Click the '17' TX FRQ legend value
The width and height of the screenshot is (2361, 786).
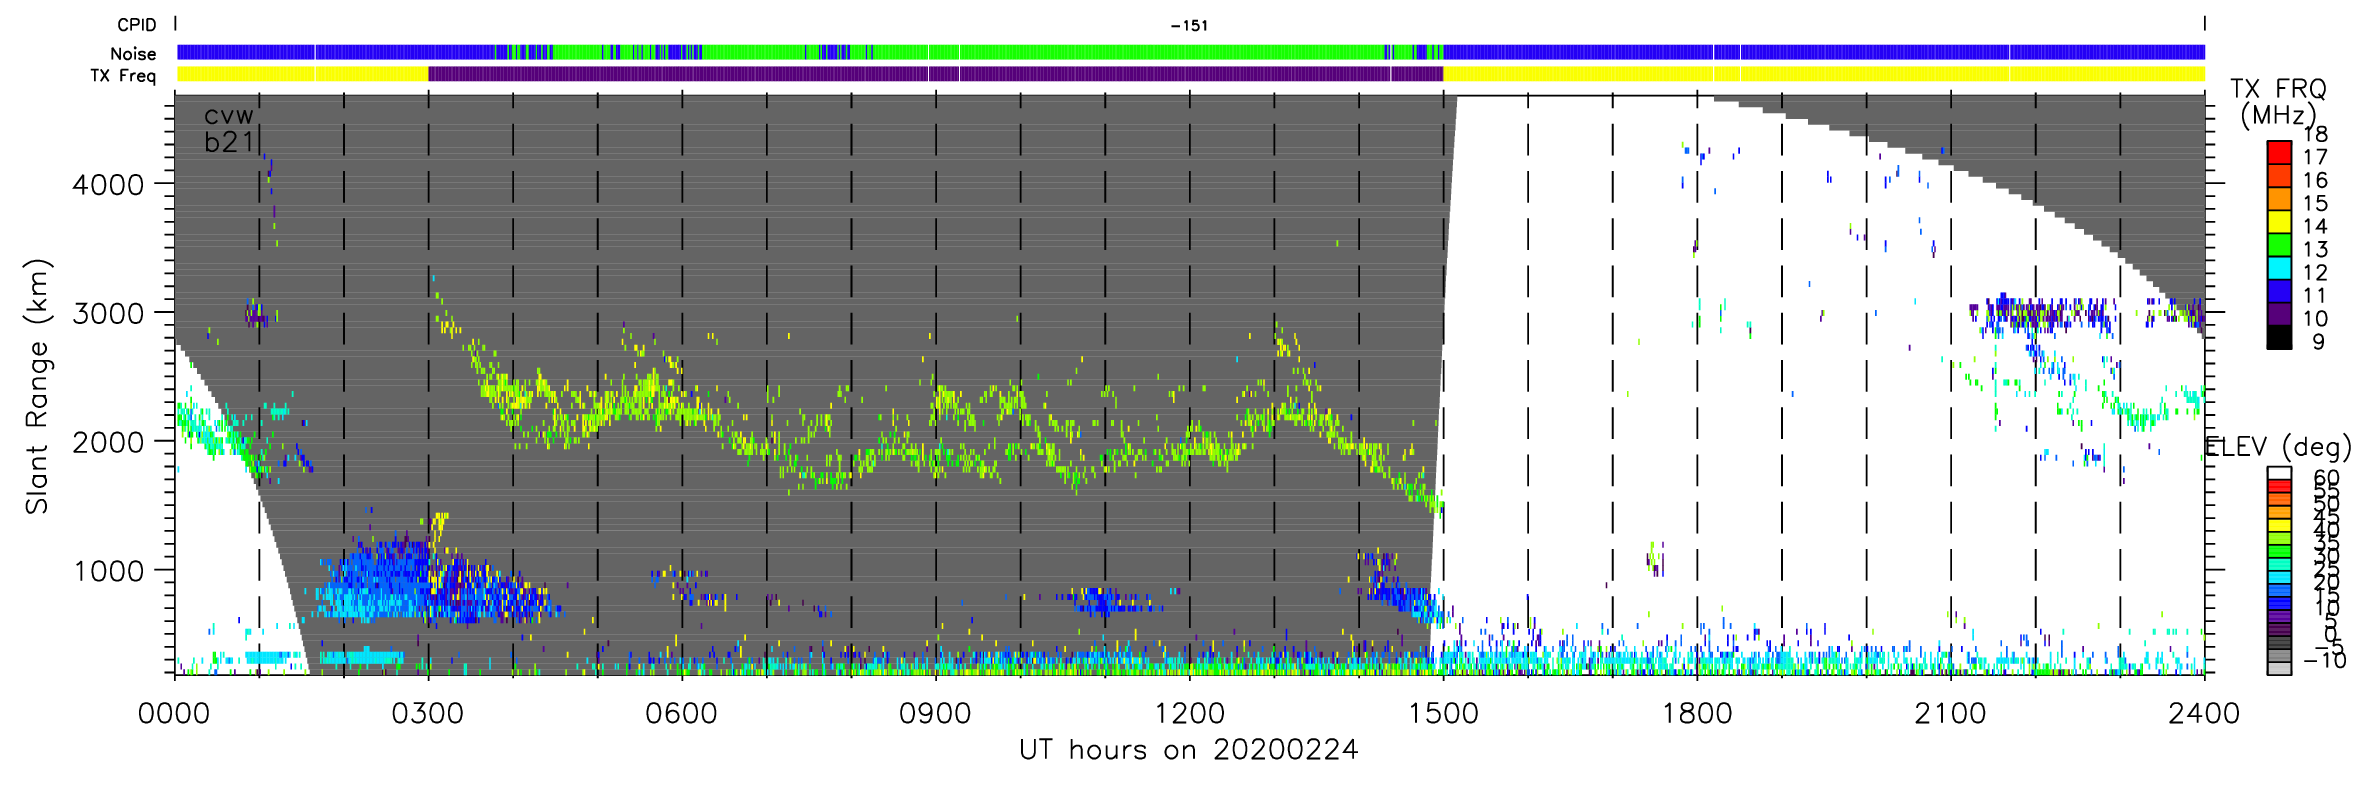pos(2315,157)
